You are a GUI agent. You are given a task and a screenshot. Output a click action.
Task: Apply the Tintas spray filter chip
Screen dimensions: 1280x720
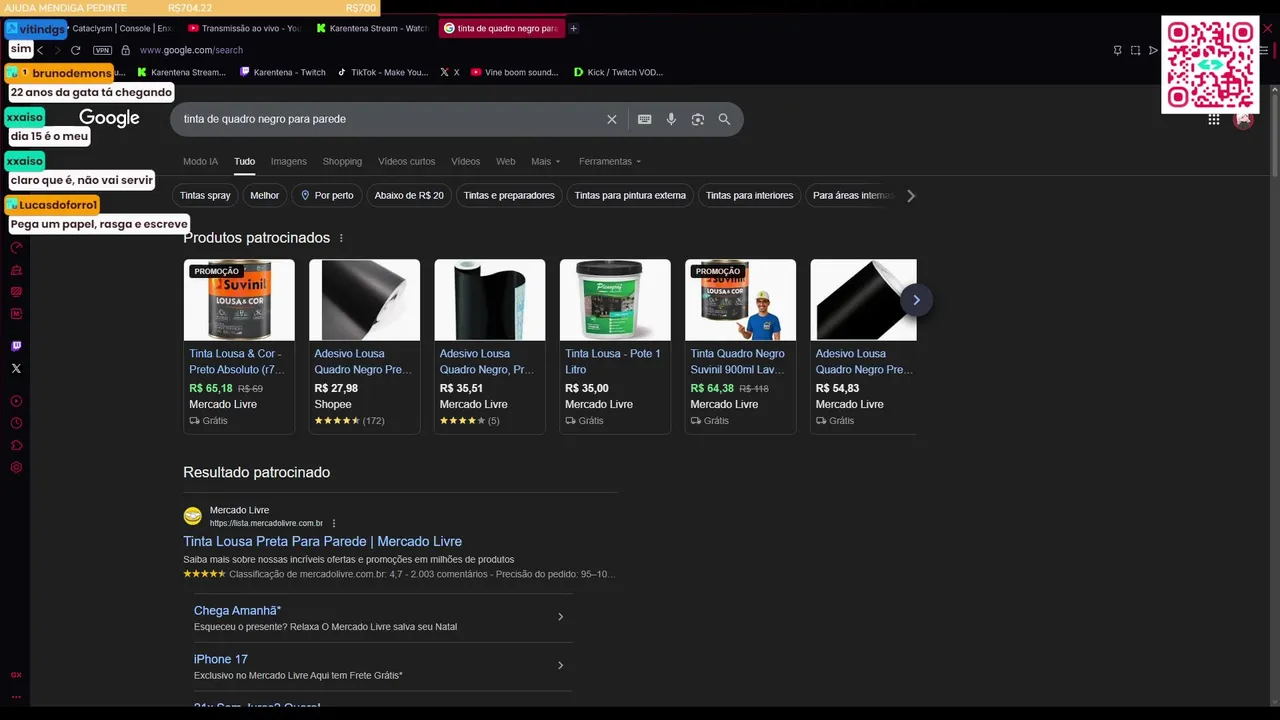tap(205, 195)
